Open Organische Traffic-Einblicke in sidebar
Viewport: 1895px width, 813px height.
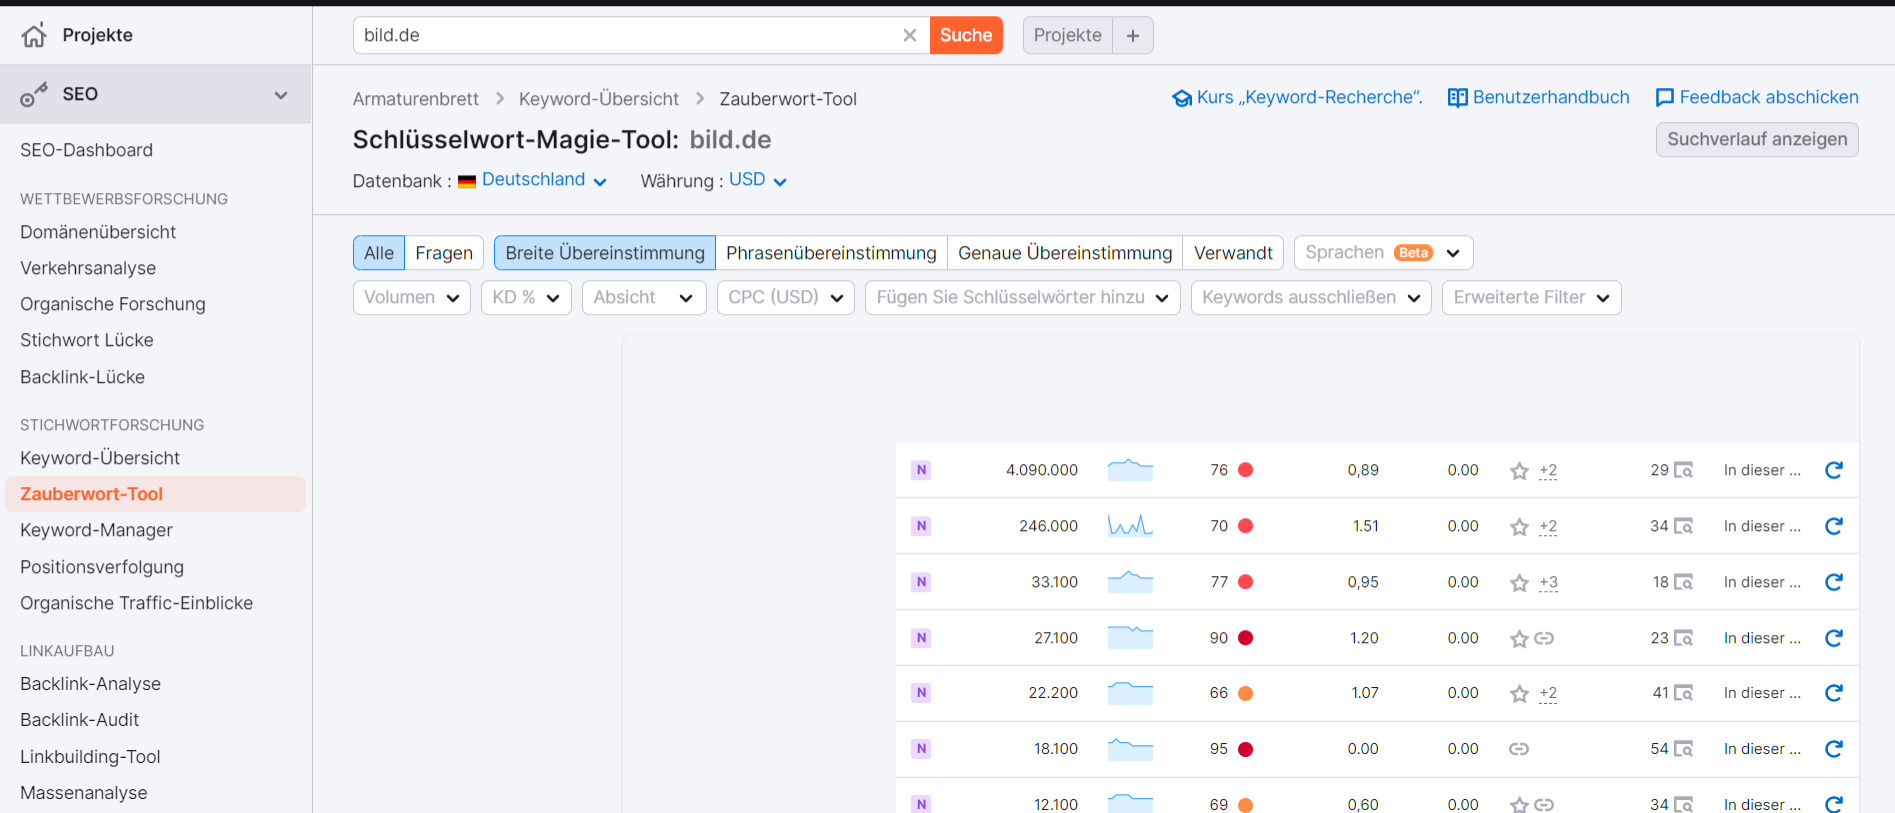pyautogui.click(x=137, y=603)
